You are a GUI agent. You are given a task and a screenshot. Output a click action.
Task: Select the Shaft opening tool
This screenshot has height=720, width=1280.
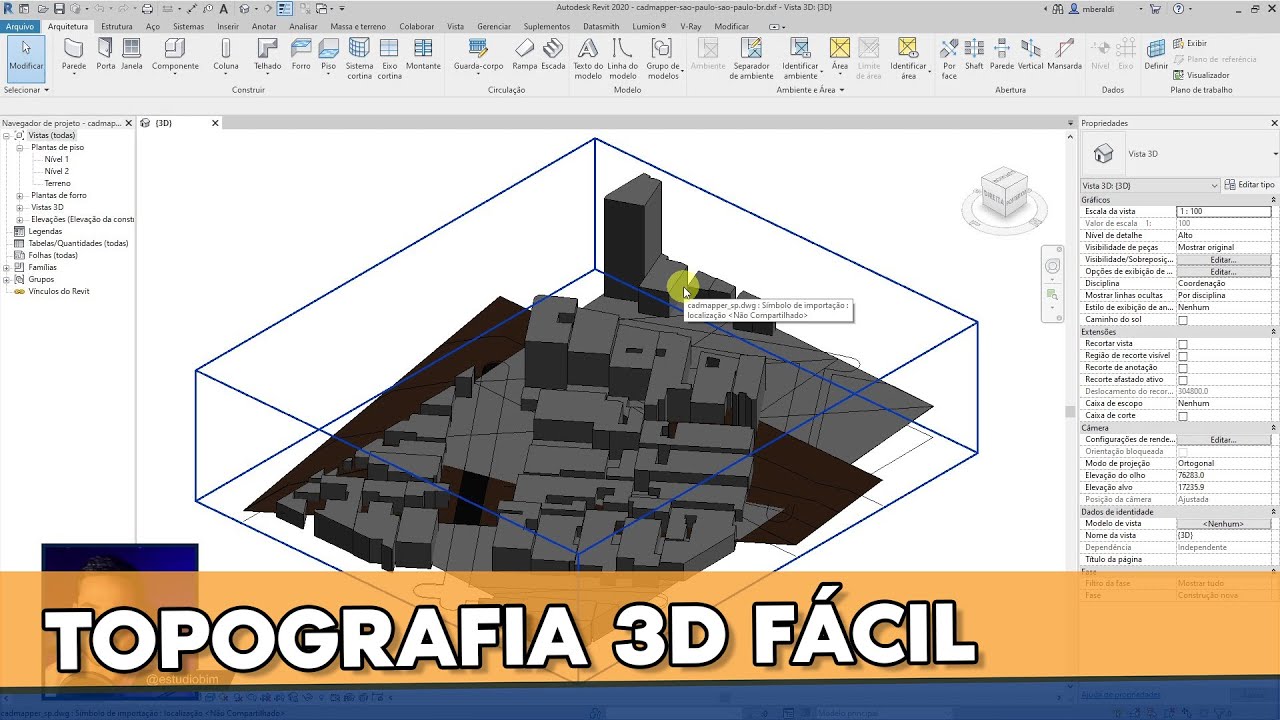click(974, 56)
